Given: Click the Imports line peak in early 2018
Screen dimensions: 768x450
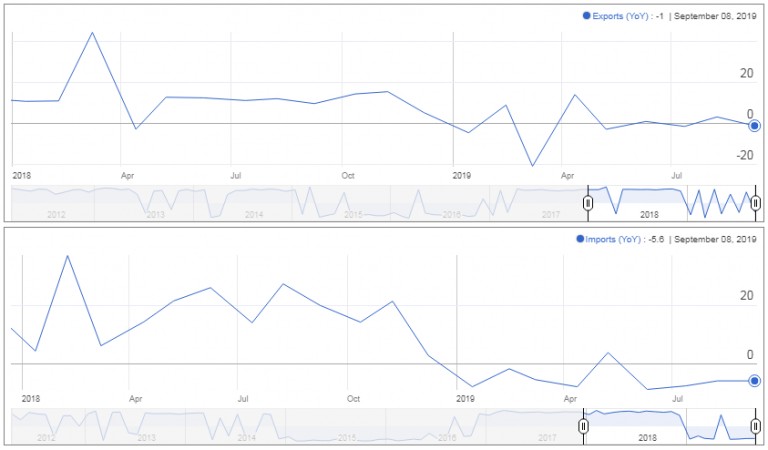Looking at the screenshot, I should point(67,256).
